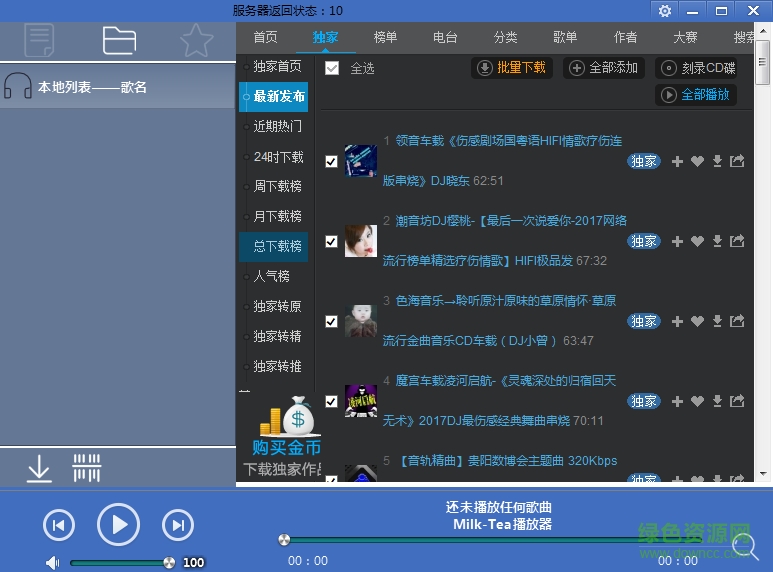This screenshot has width=773, height=572.
Task: Download song 4 with download icon
Action: pos(717,401)
